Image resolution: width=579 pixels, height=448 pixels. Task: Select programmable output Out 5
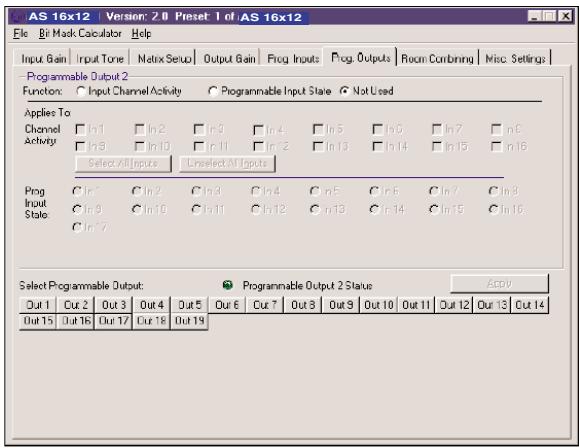[189, 305]
